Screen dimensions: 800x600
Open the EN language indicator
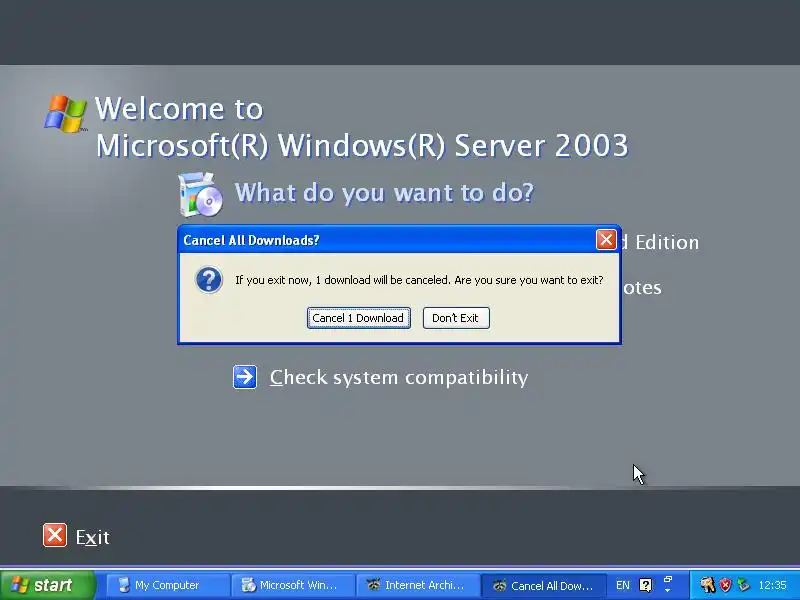[x=622, y=585]
